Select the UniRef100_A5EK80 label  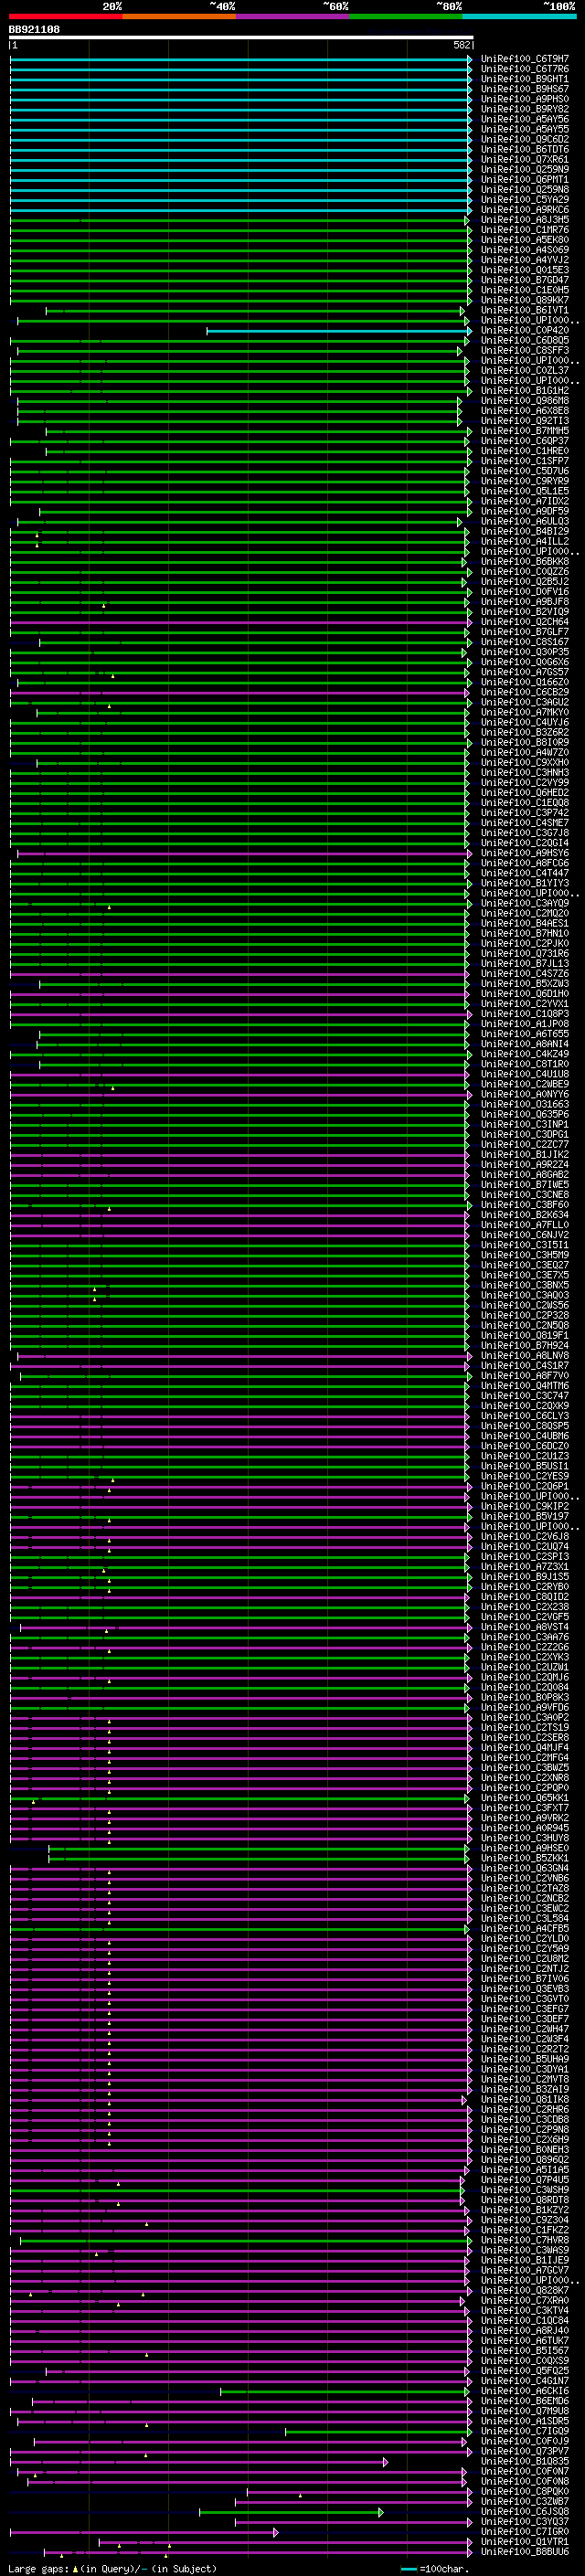pos(525,240)
